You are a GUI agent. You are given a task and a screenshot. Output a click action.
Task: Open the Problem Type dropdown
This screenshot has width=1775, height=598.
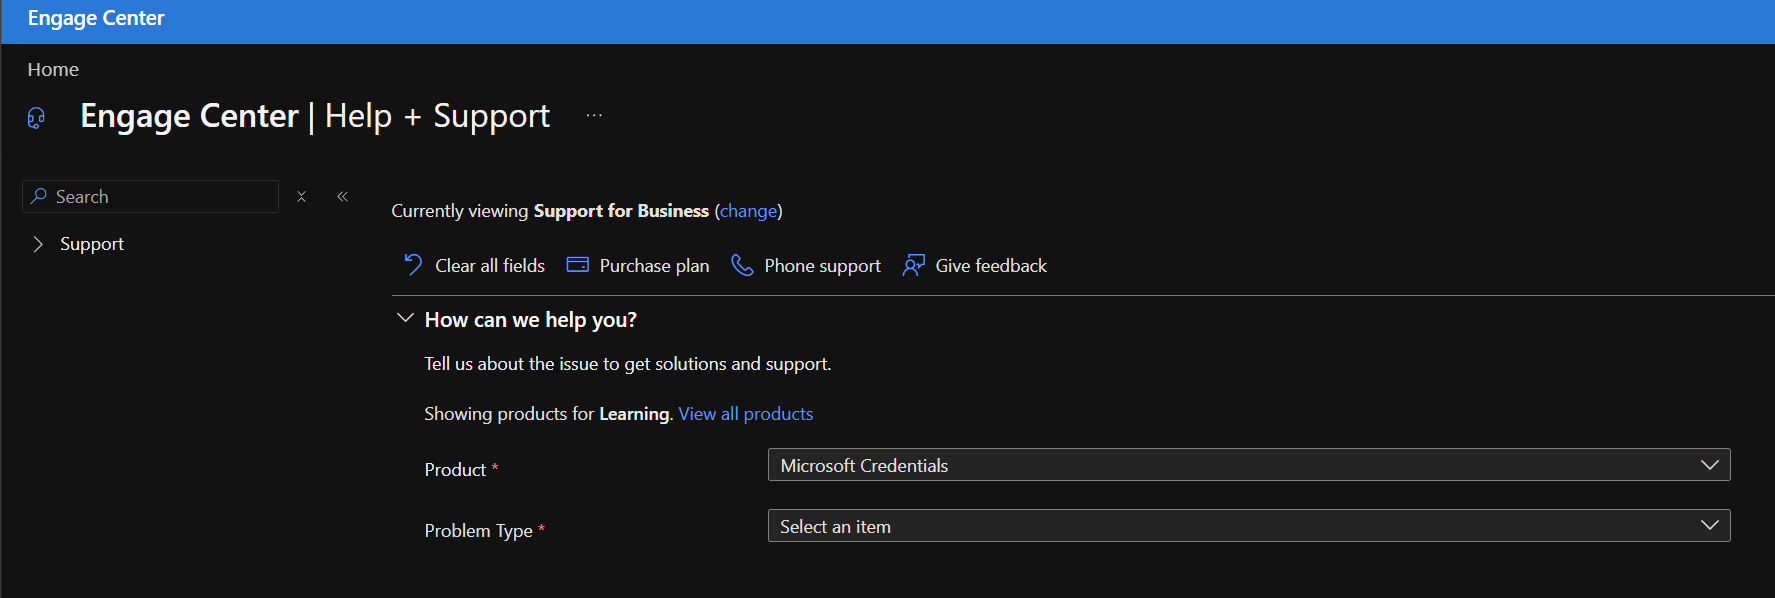[1249, 526]
